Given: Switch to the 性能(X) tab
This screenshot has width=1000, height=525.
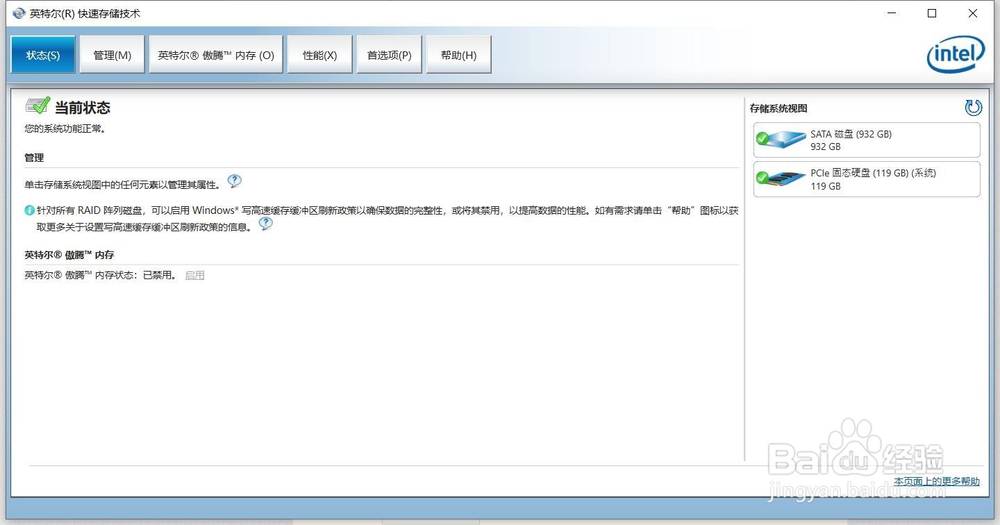Looking at the screenshot, I should (320, 55).
